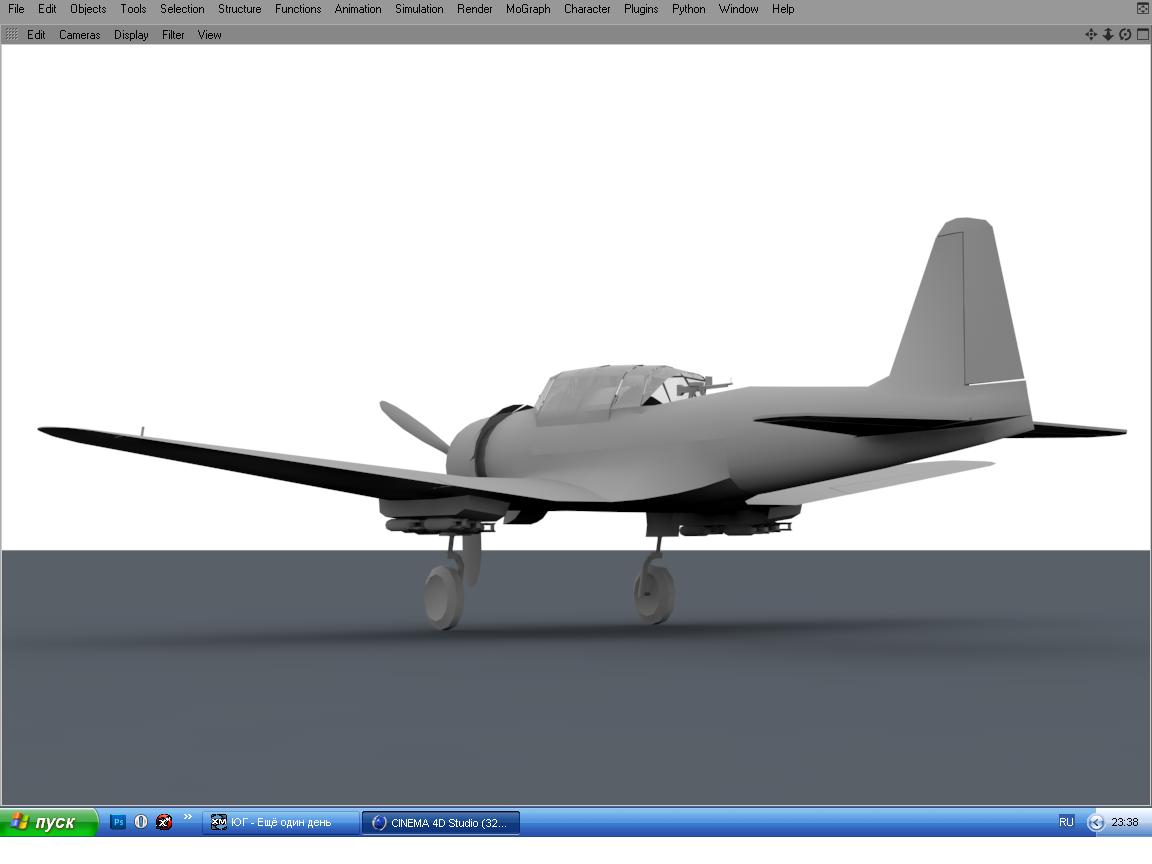This screenshot has height=864, width=1152.
Task: Open the Plugins menu
Action: point(641,9)
